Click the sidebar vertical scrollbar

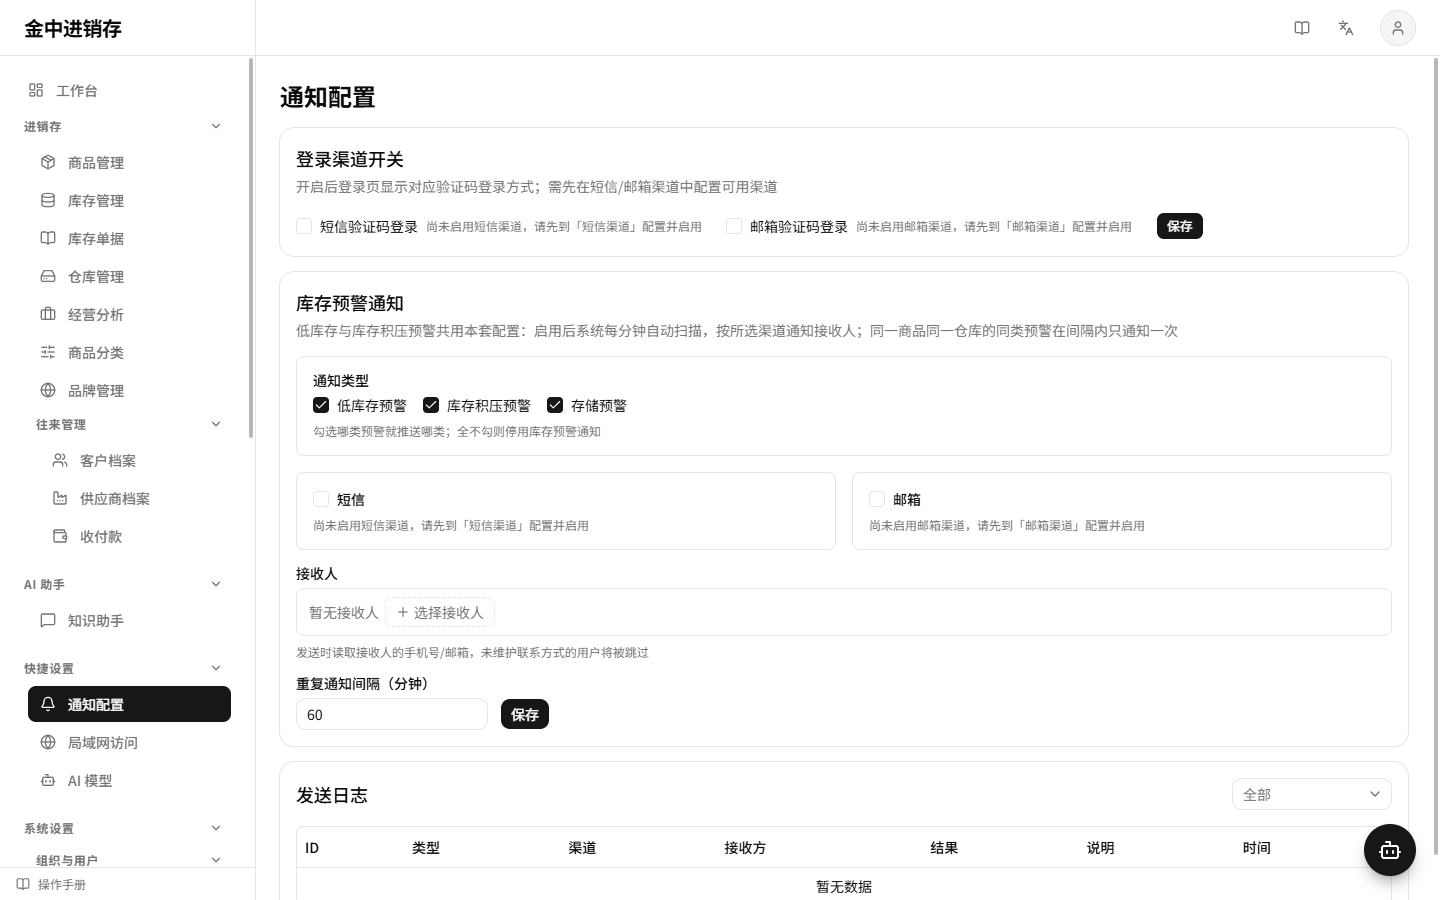point(251,248)
